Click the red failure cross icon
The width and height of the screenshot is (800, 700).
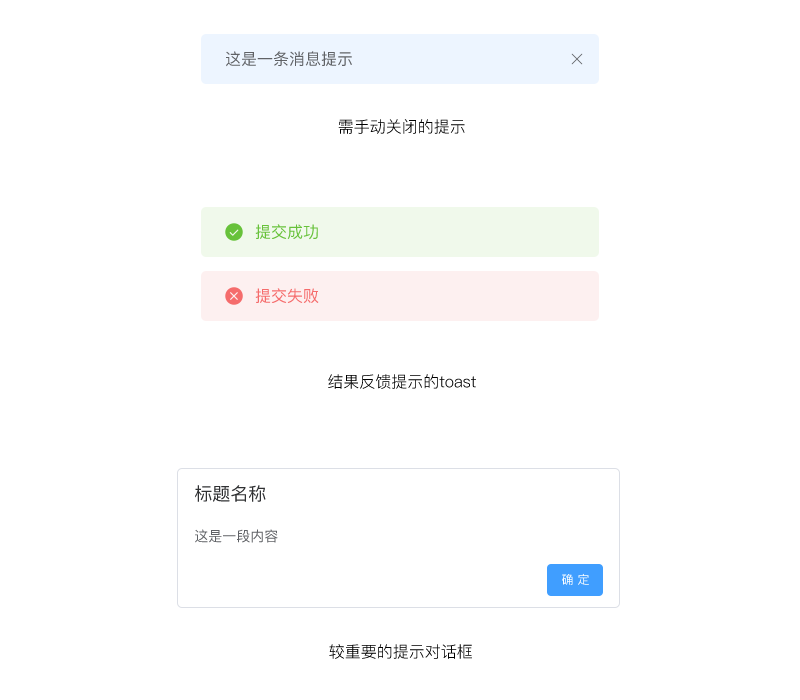click(234, 296)
